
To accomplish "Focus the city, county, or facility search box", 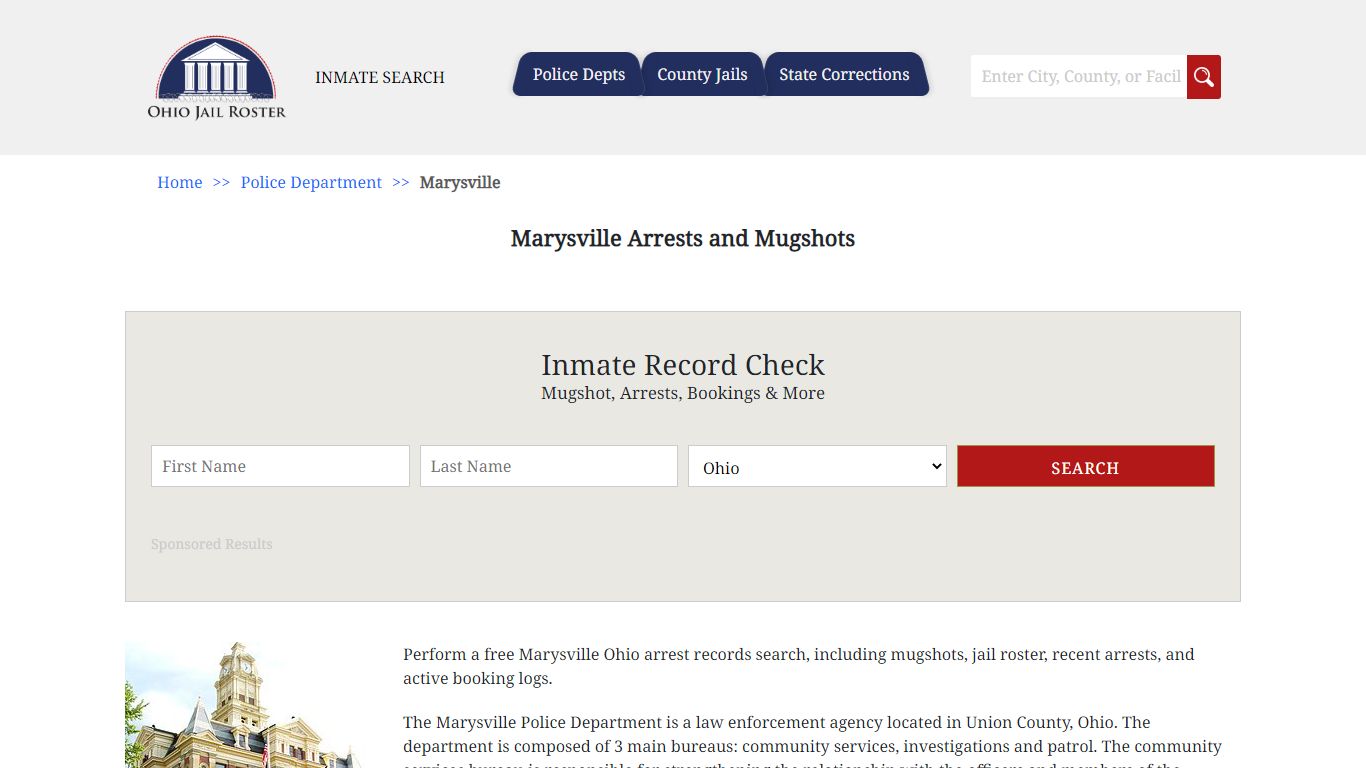I will (x=1079, y=77).
